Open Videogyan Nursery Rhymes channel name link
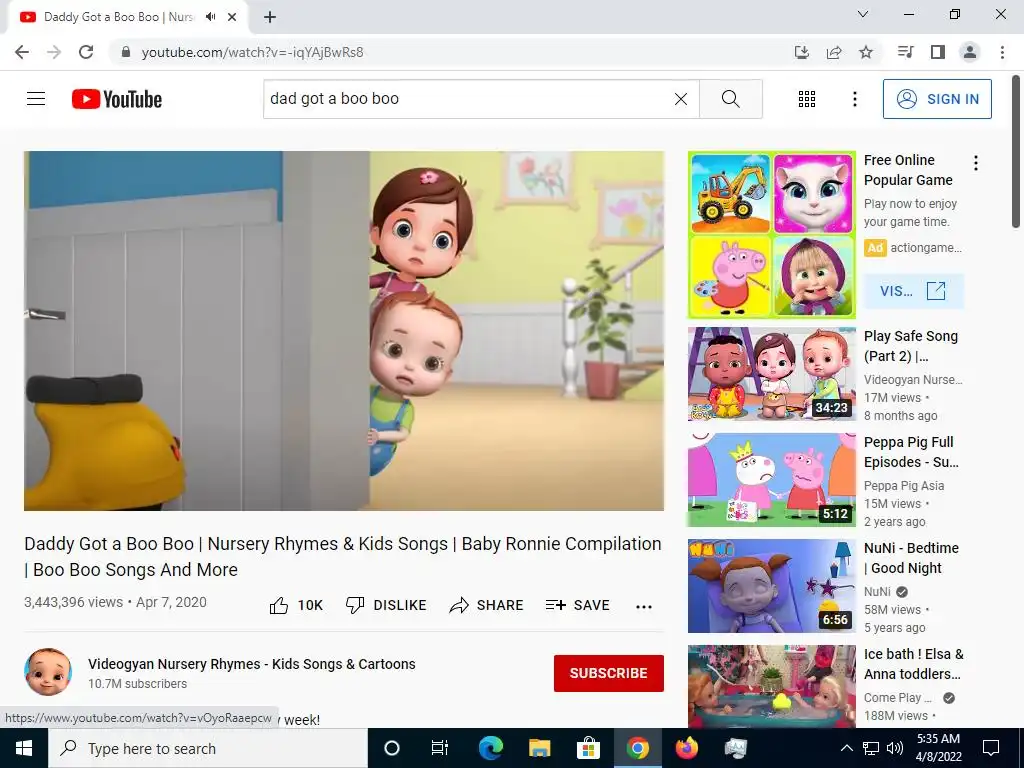Screen dimensions: 1024x768 pos(251,664)
